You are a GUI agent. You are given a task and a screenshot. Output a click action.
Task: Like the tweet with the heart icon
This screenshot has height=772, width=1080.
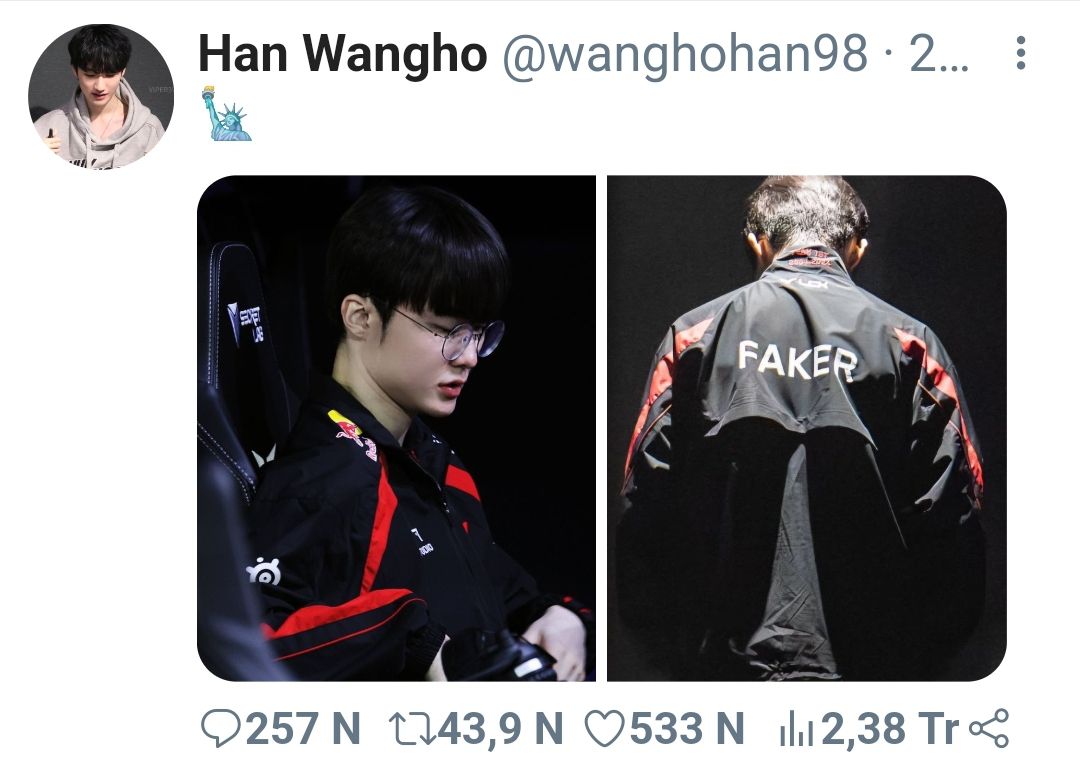[x=604, y=728]
